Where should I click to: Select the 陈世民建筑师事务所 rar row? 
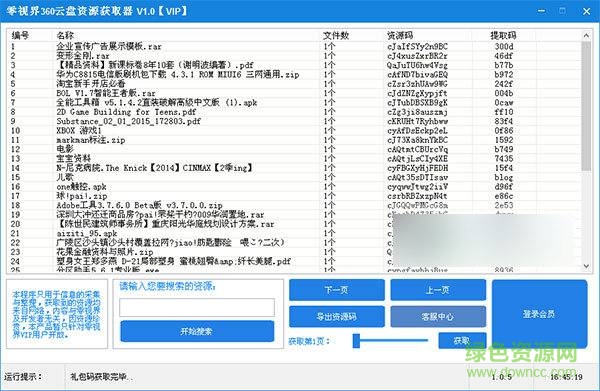point(295,224)
